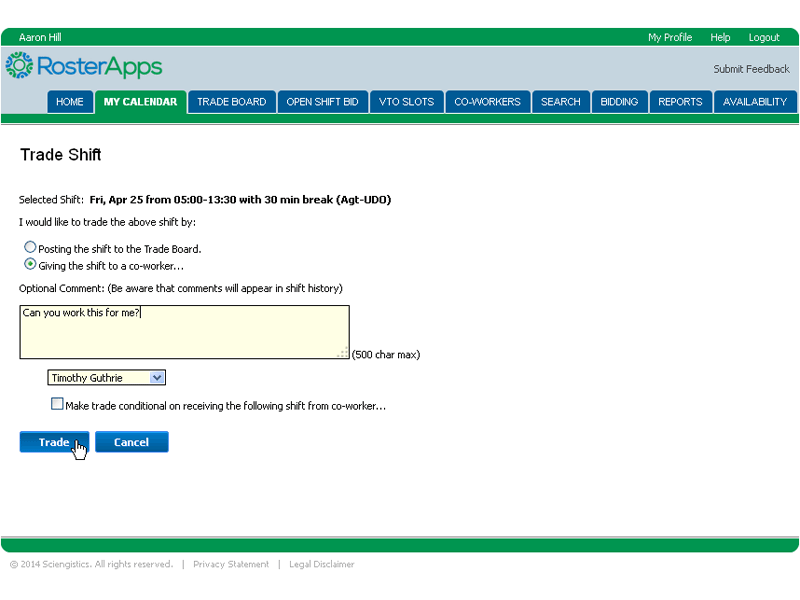Enable the conditional trade checkbox
The width and height of the screenshot is (800, 600).
(x=57, y=404)
